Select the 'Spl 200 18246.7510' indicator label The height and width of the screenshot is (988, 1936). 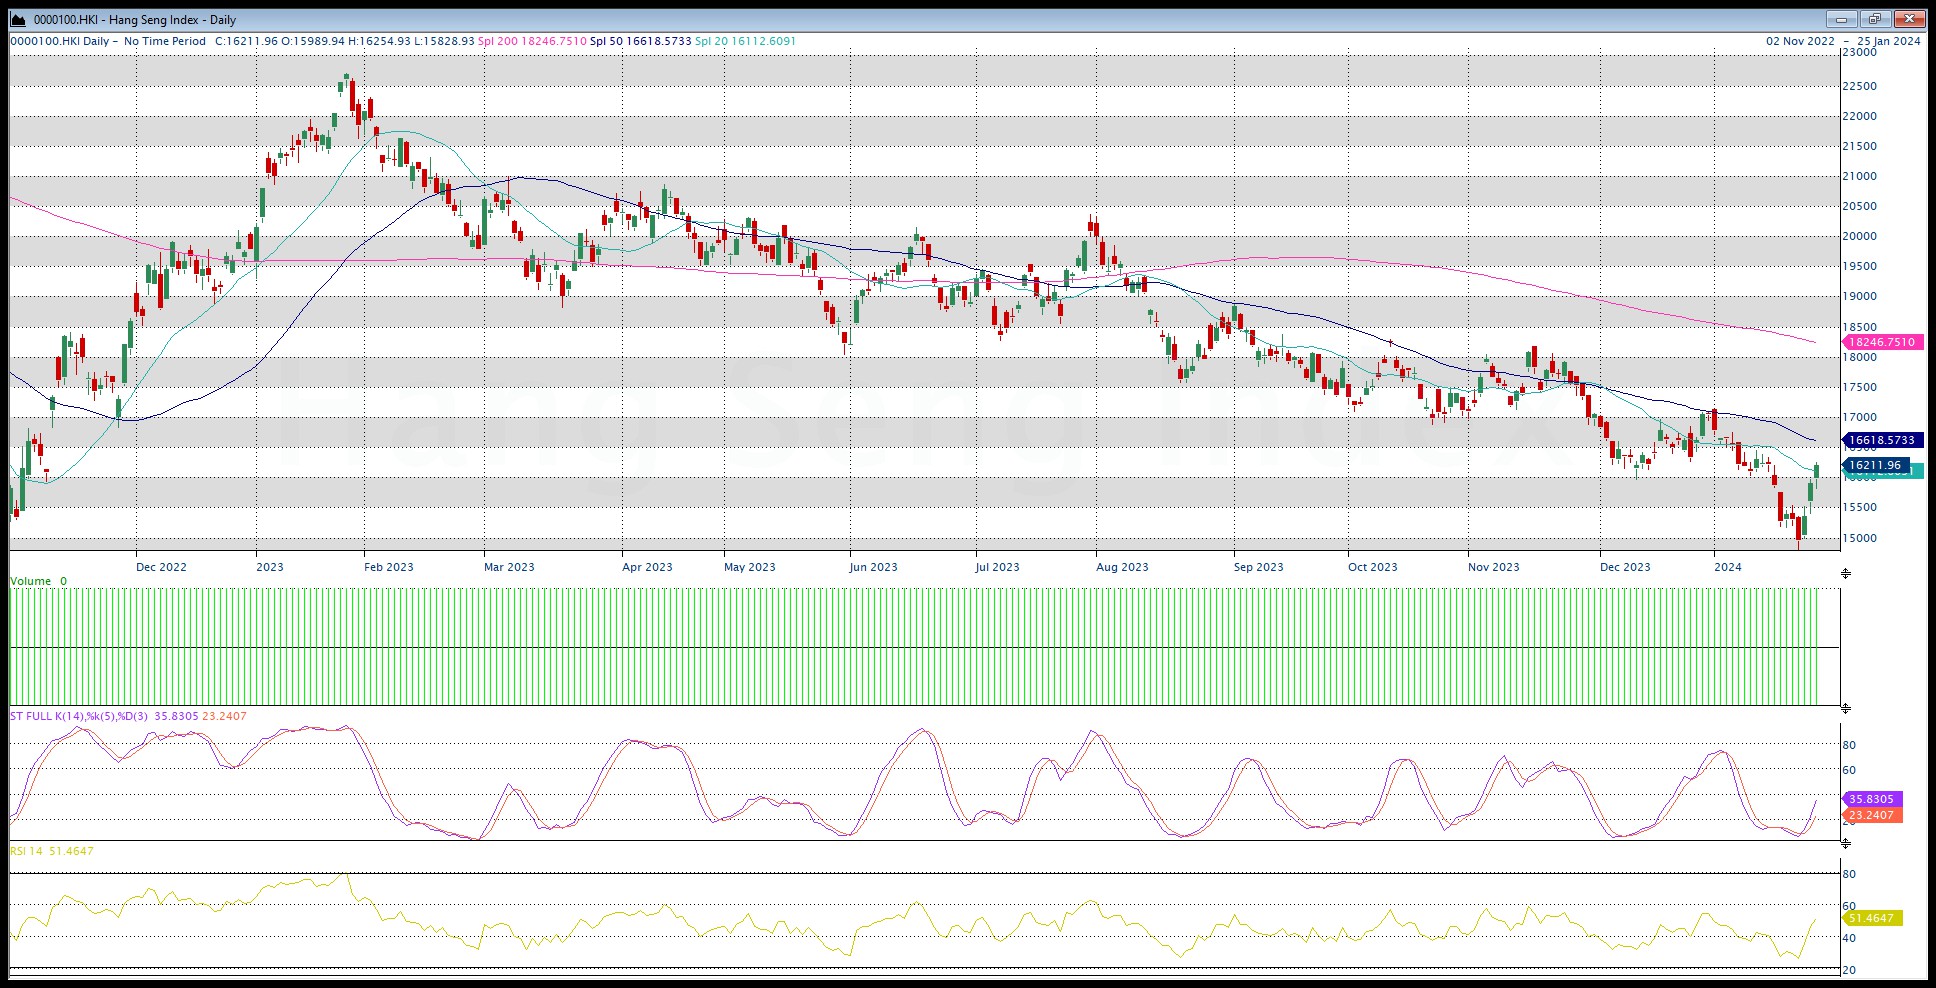(532, 41)
